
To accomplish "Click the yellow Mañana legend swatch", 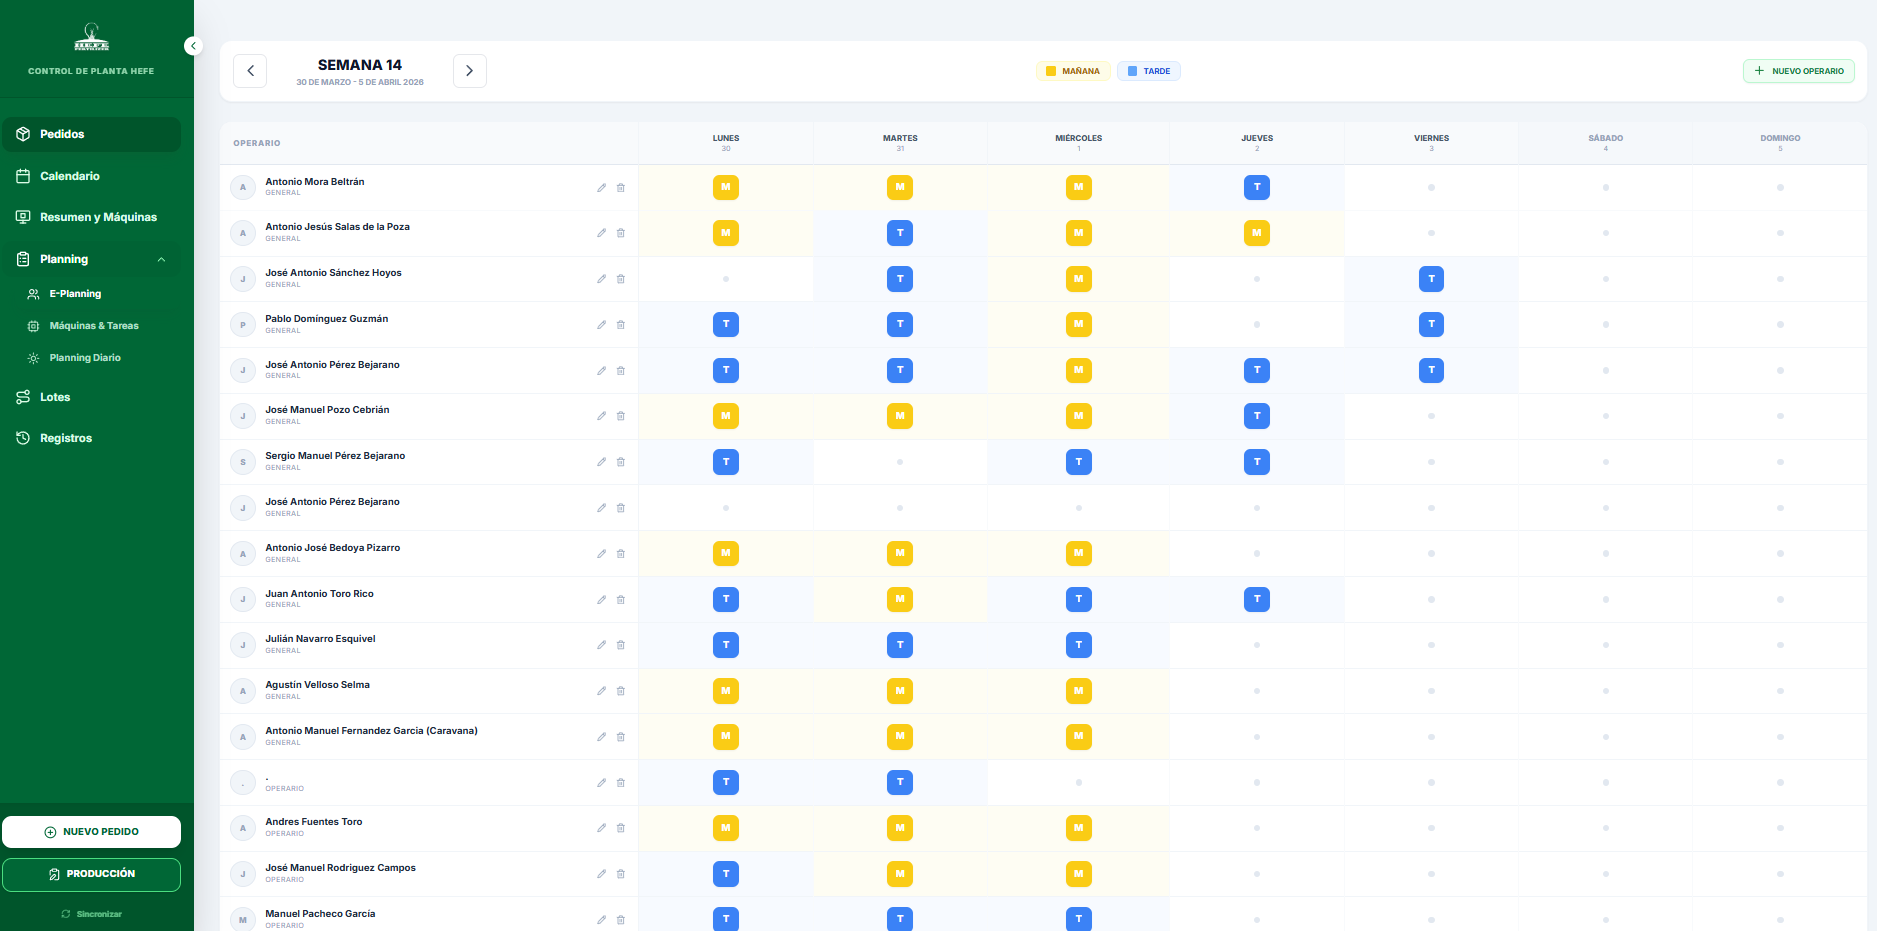I will click(x=1051, y=71).
